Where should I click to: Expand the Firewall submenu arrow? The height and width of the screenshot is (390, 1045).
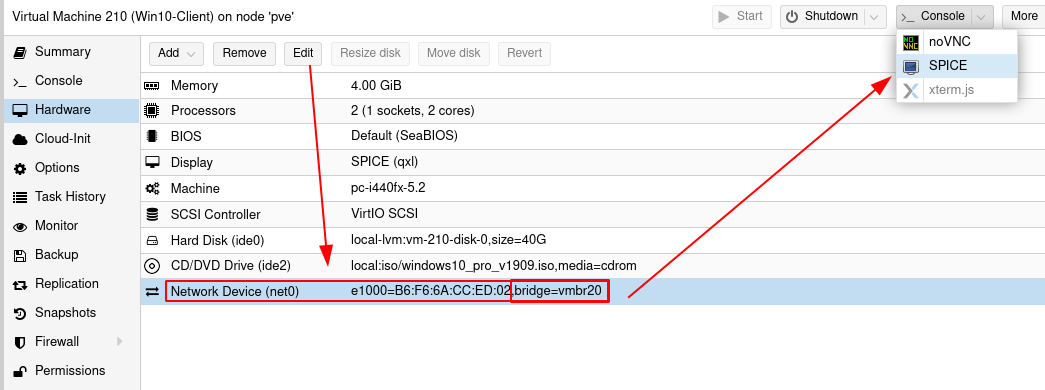(x=120, y=341)
